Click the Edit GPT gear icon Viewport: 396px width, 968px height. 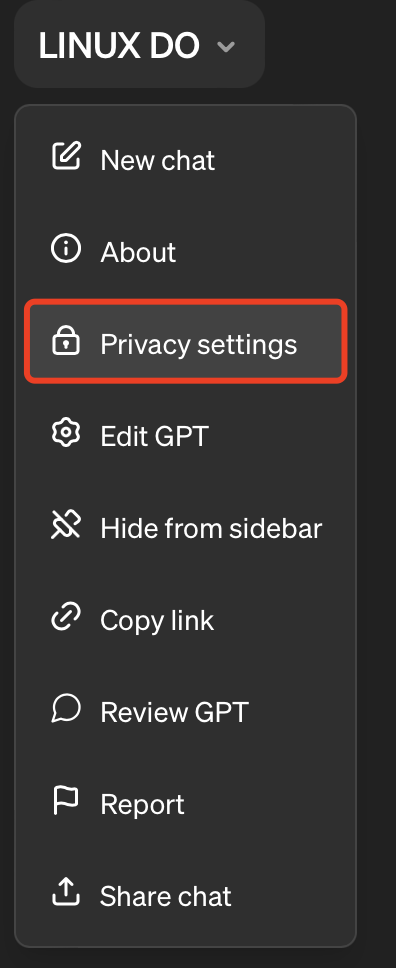point(66,433)
